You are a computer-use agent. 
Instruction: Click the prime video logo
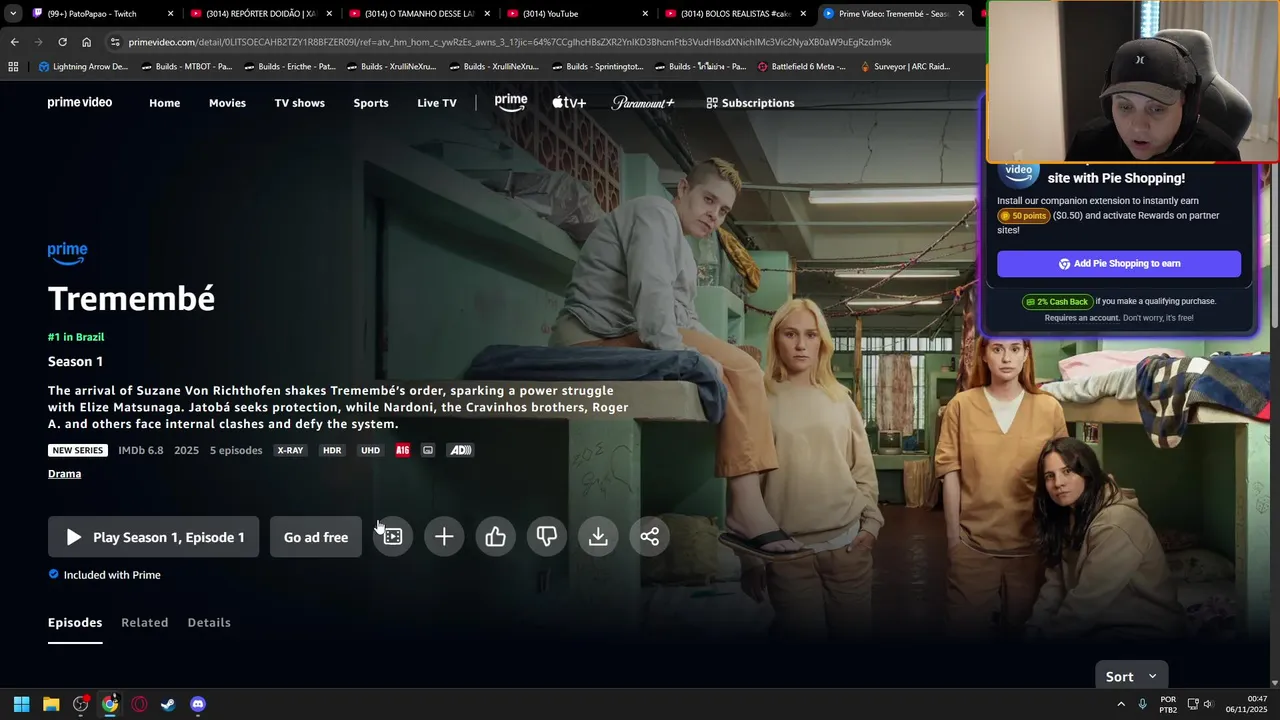pyautogui.click(x=80, y=102)
